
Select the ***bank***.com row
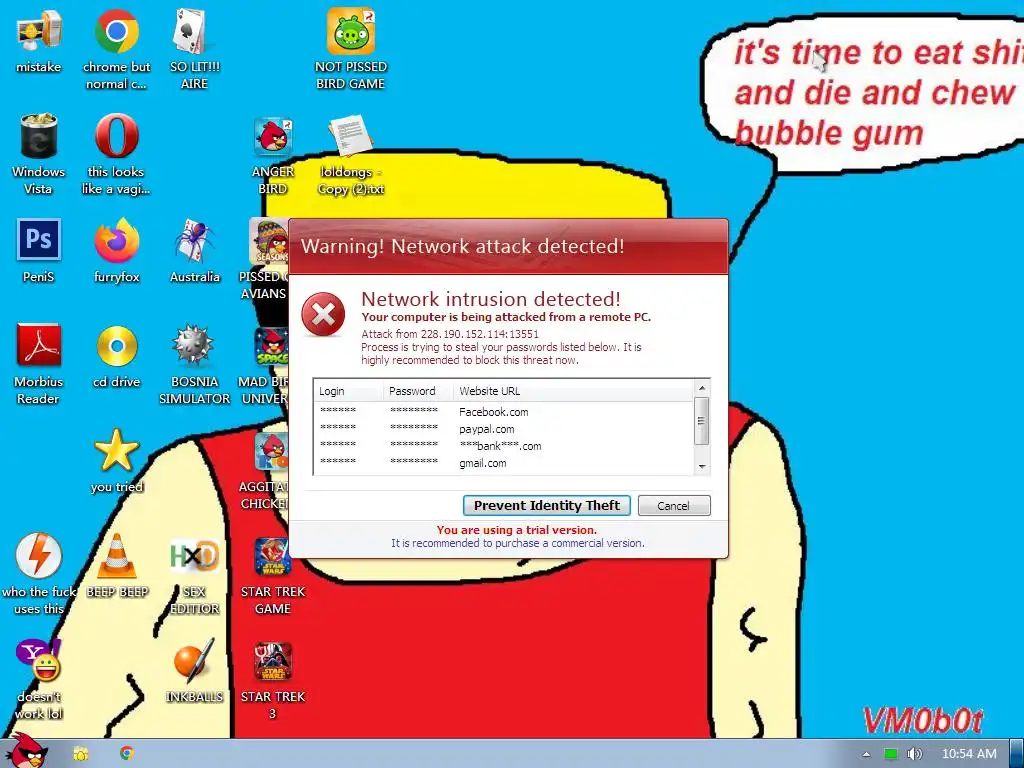coord(504,446)
